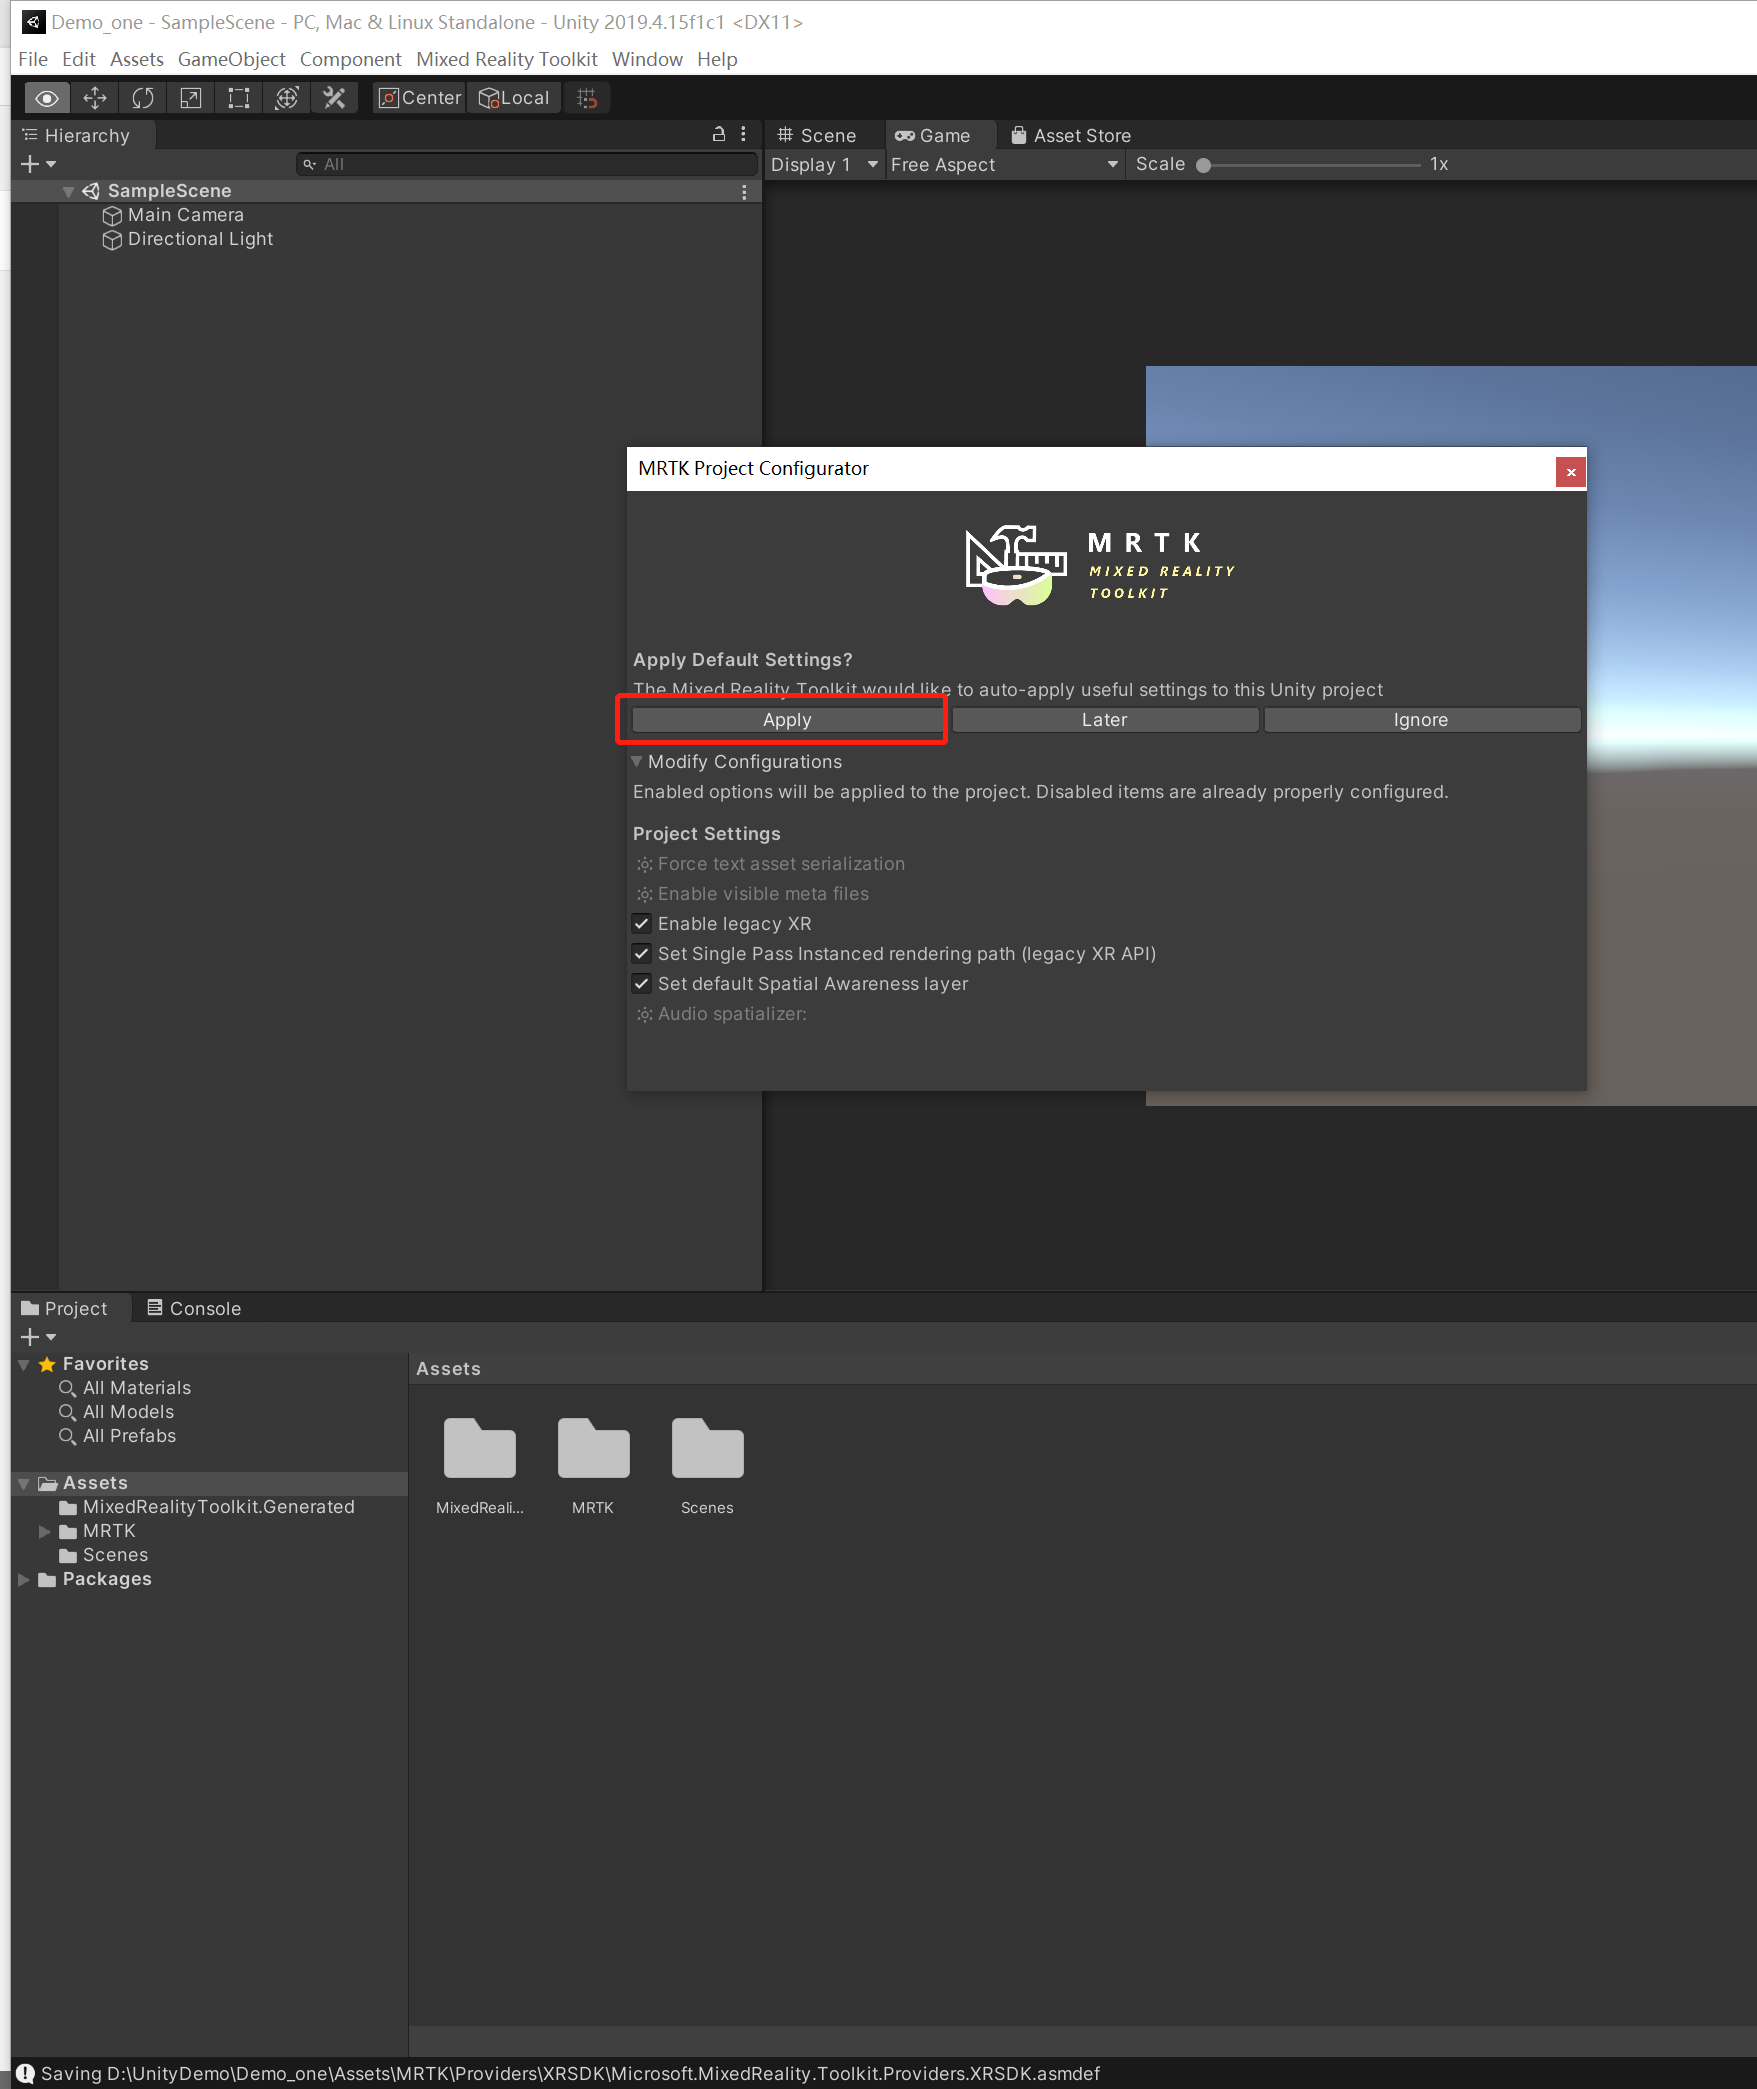
Task: Expand the MRTK folder in Project panel
Action: 45,1530
